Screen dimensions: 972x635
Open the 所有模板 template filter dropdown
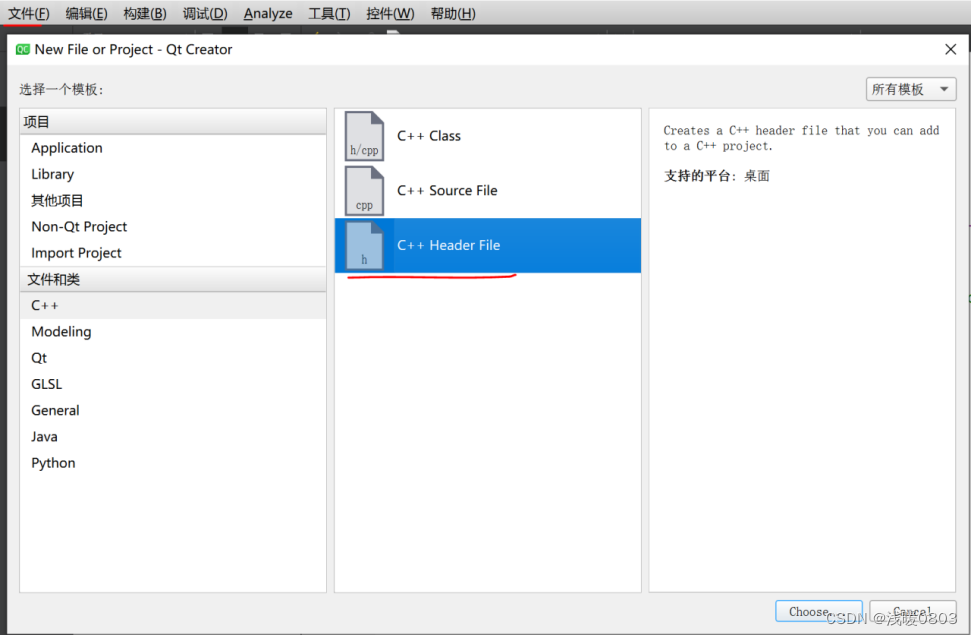click(x=909, y=88)
